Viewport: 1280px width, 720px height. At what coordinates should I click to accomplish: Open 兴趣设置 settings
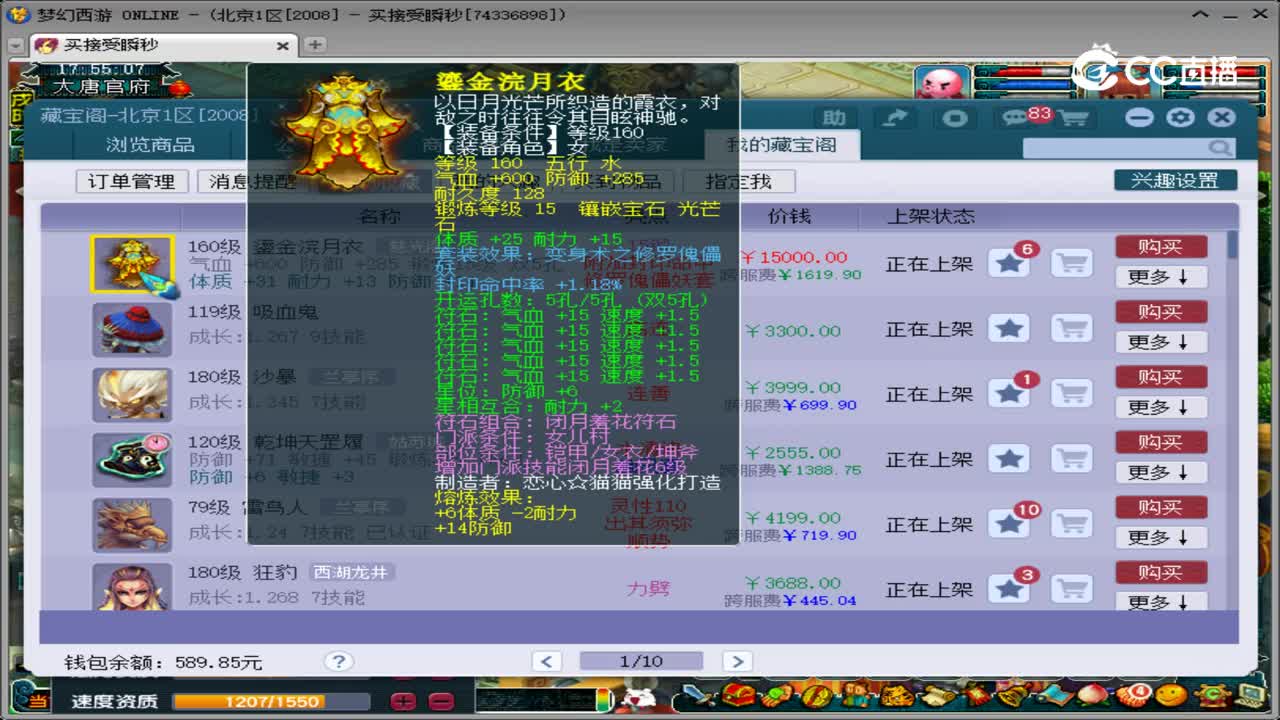(1175, 180)
